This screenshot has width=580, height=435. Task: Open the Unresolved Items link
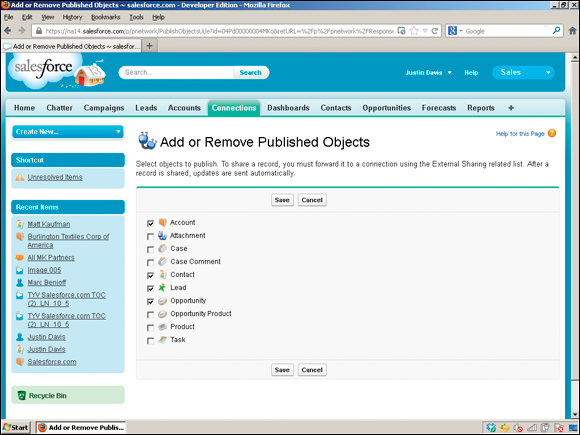[x=55, y=177]
